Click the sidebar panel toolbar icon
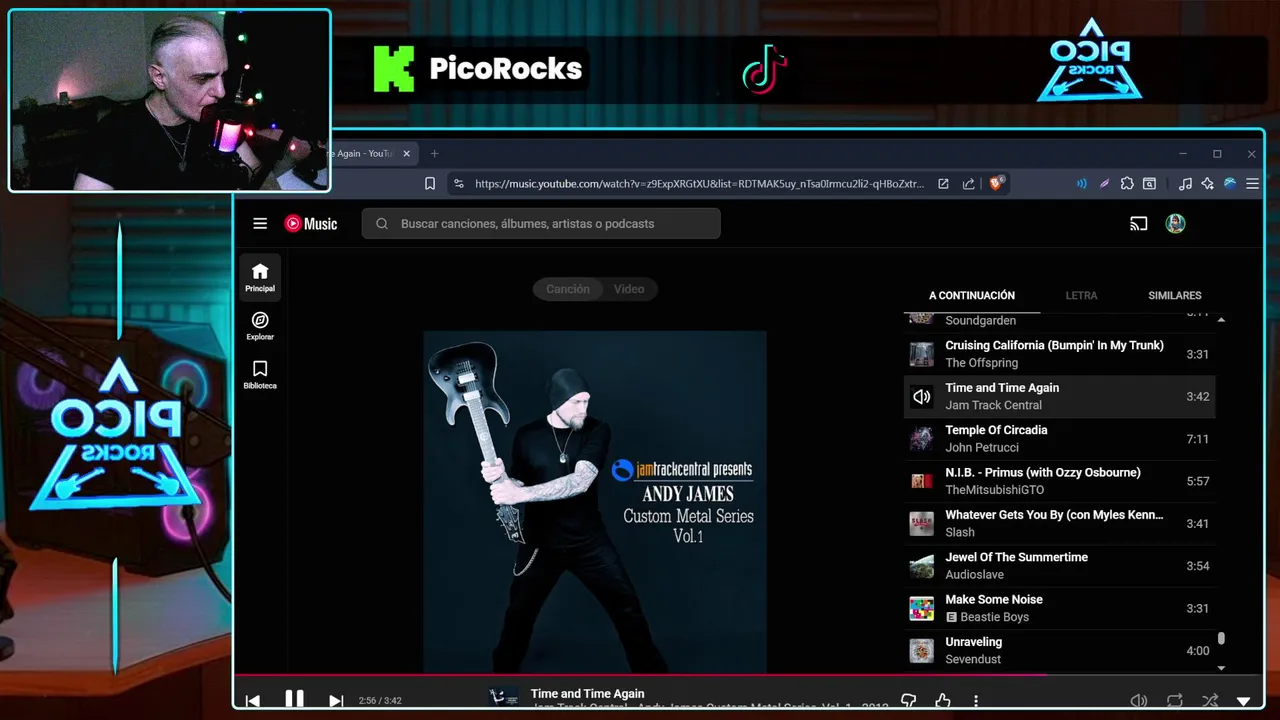1280x720 pixels. tap(1150, 184)
